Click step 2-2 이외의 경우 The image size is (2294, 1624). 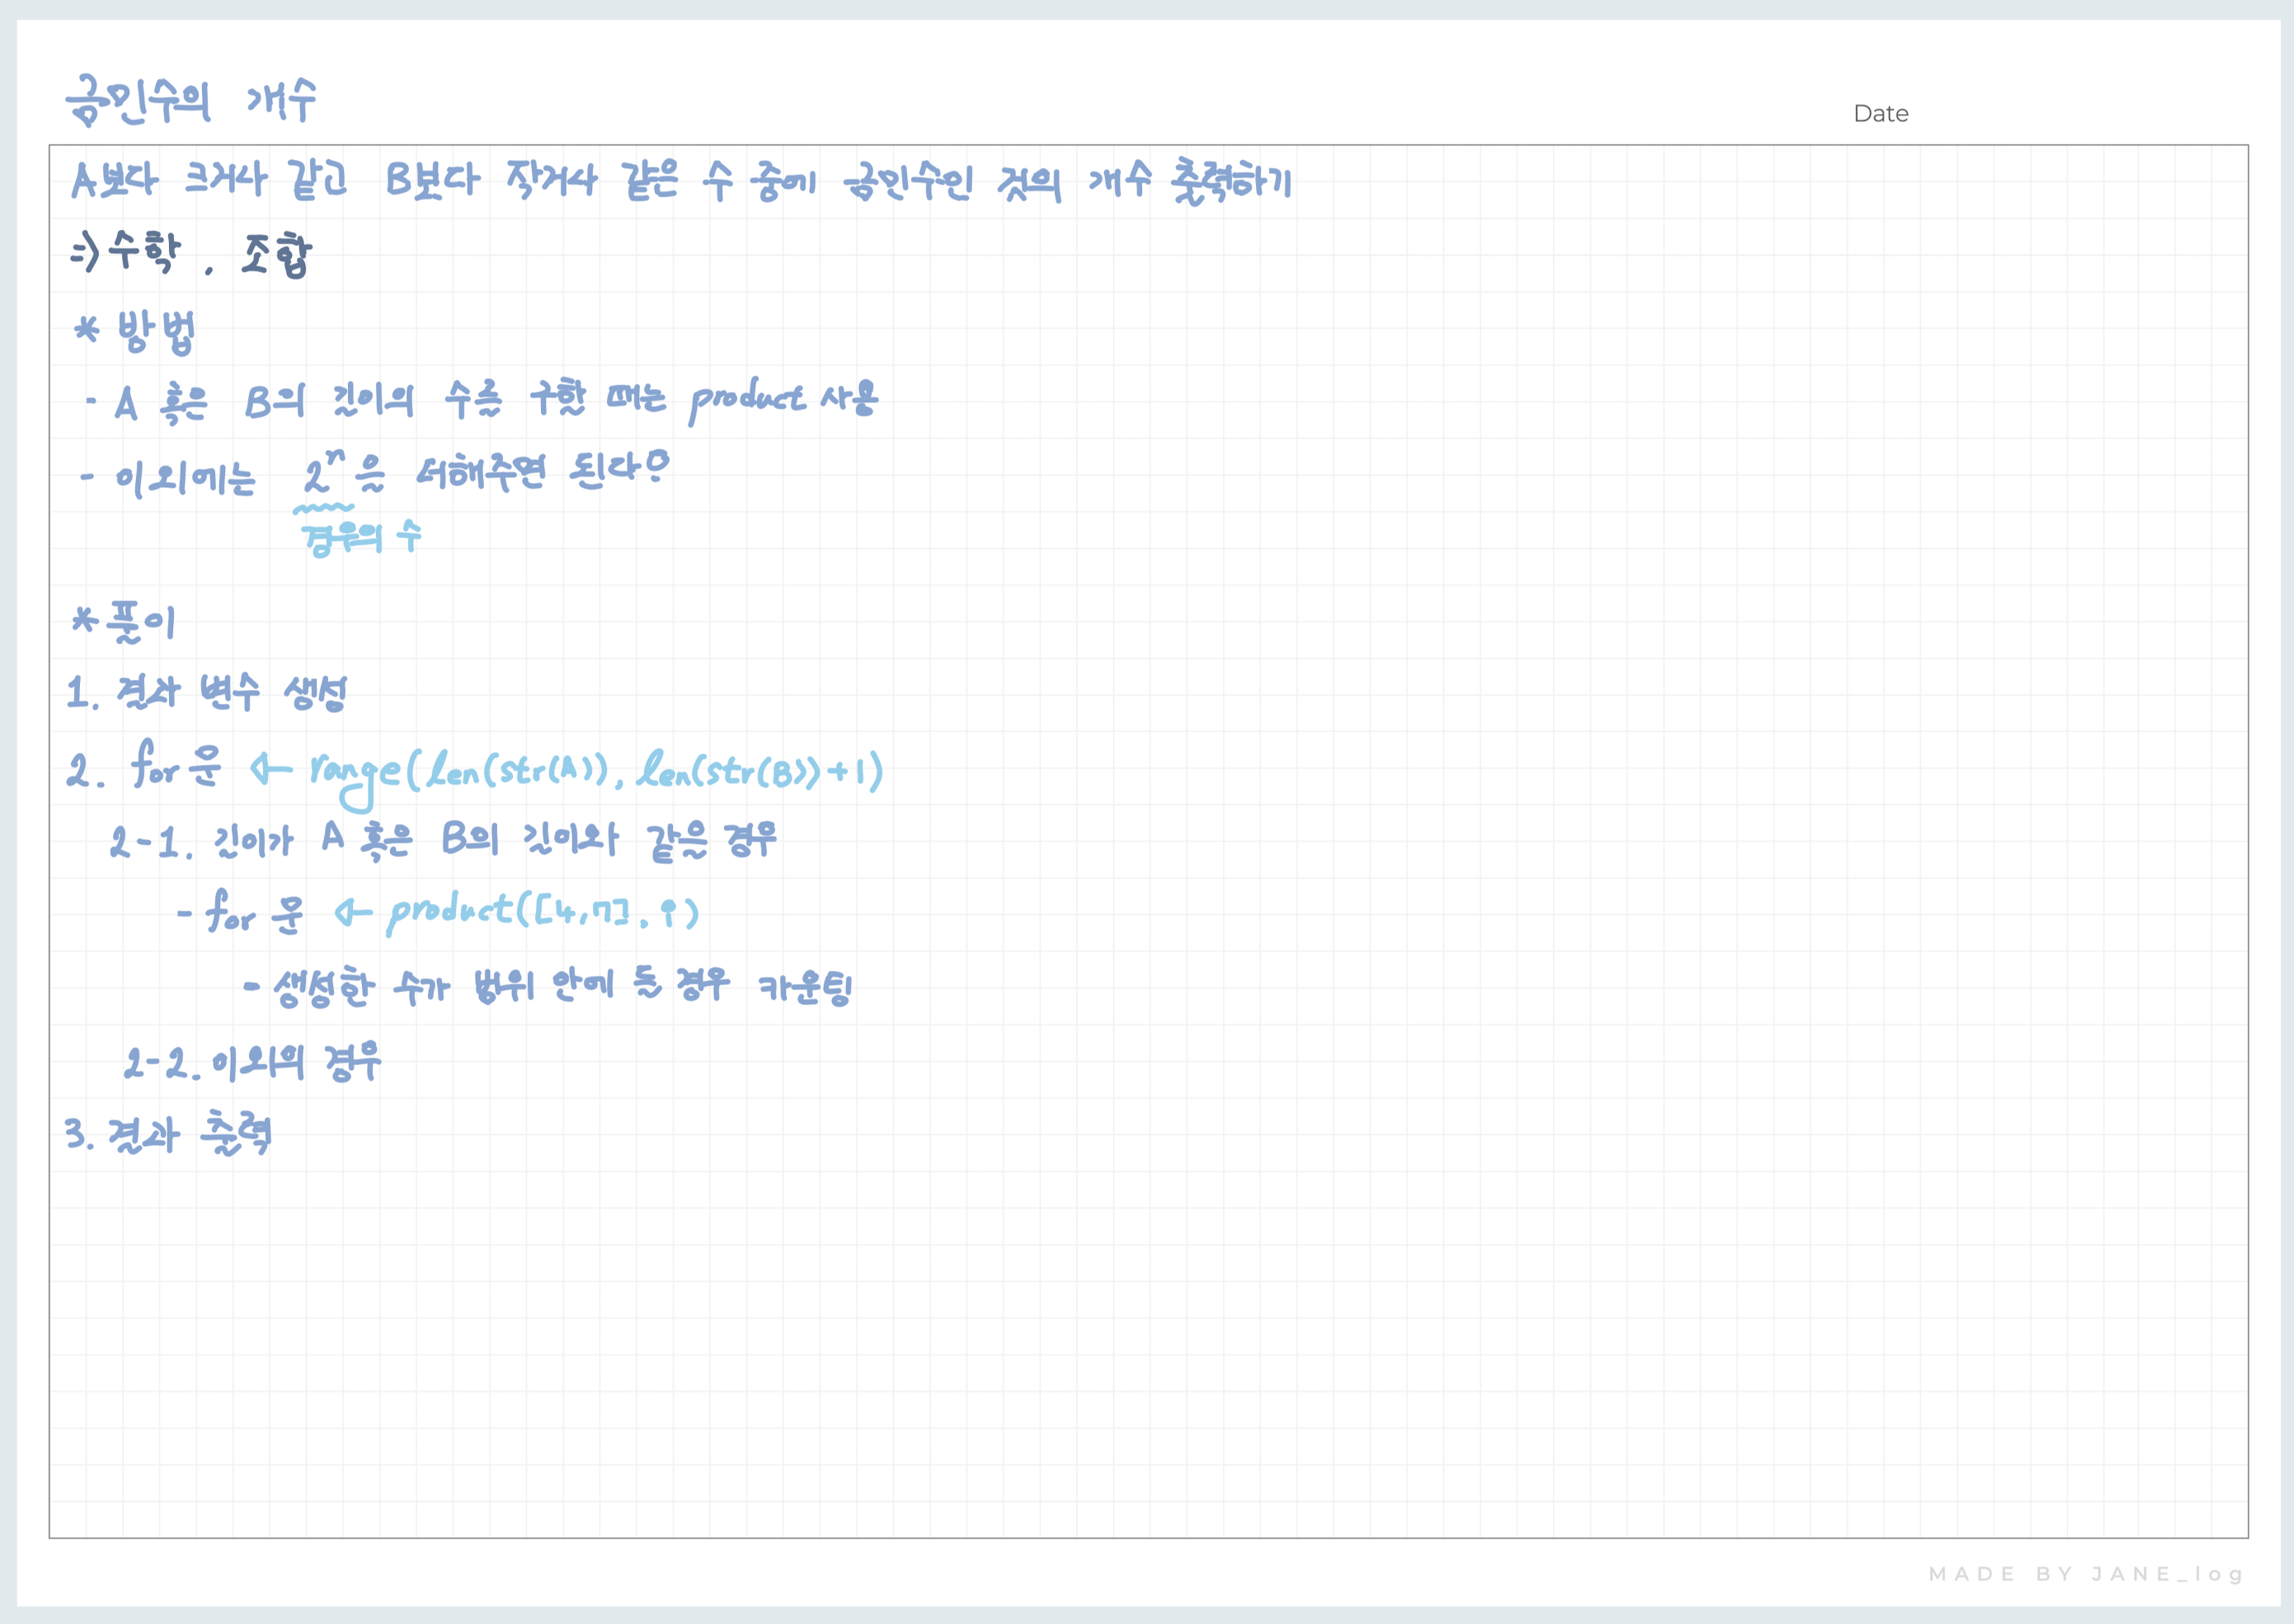click(252, 1063)
